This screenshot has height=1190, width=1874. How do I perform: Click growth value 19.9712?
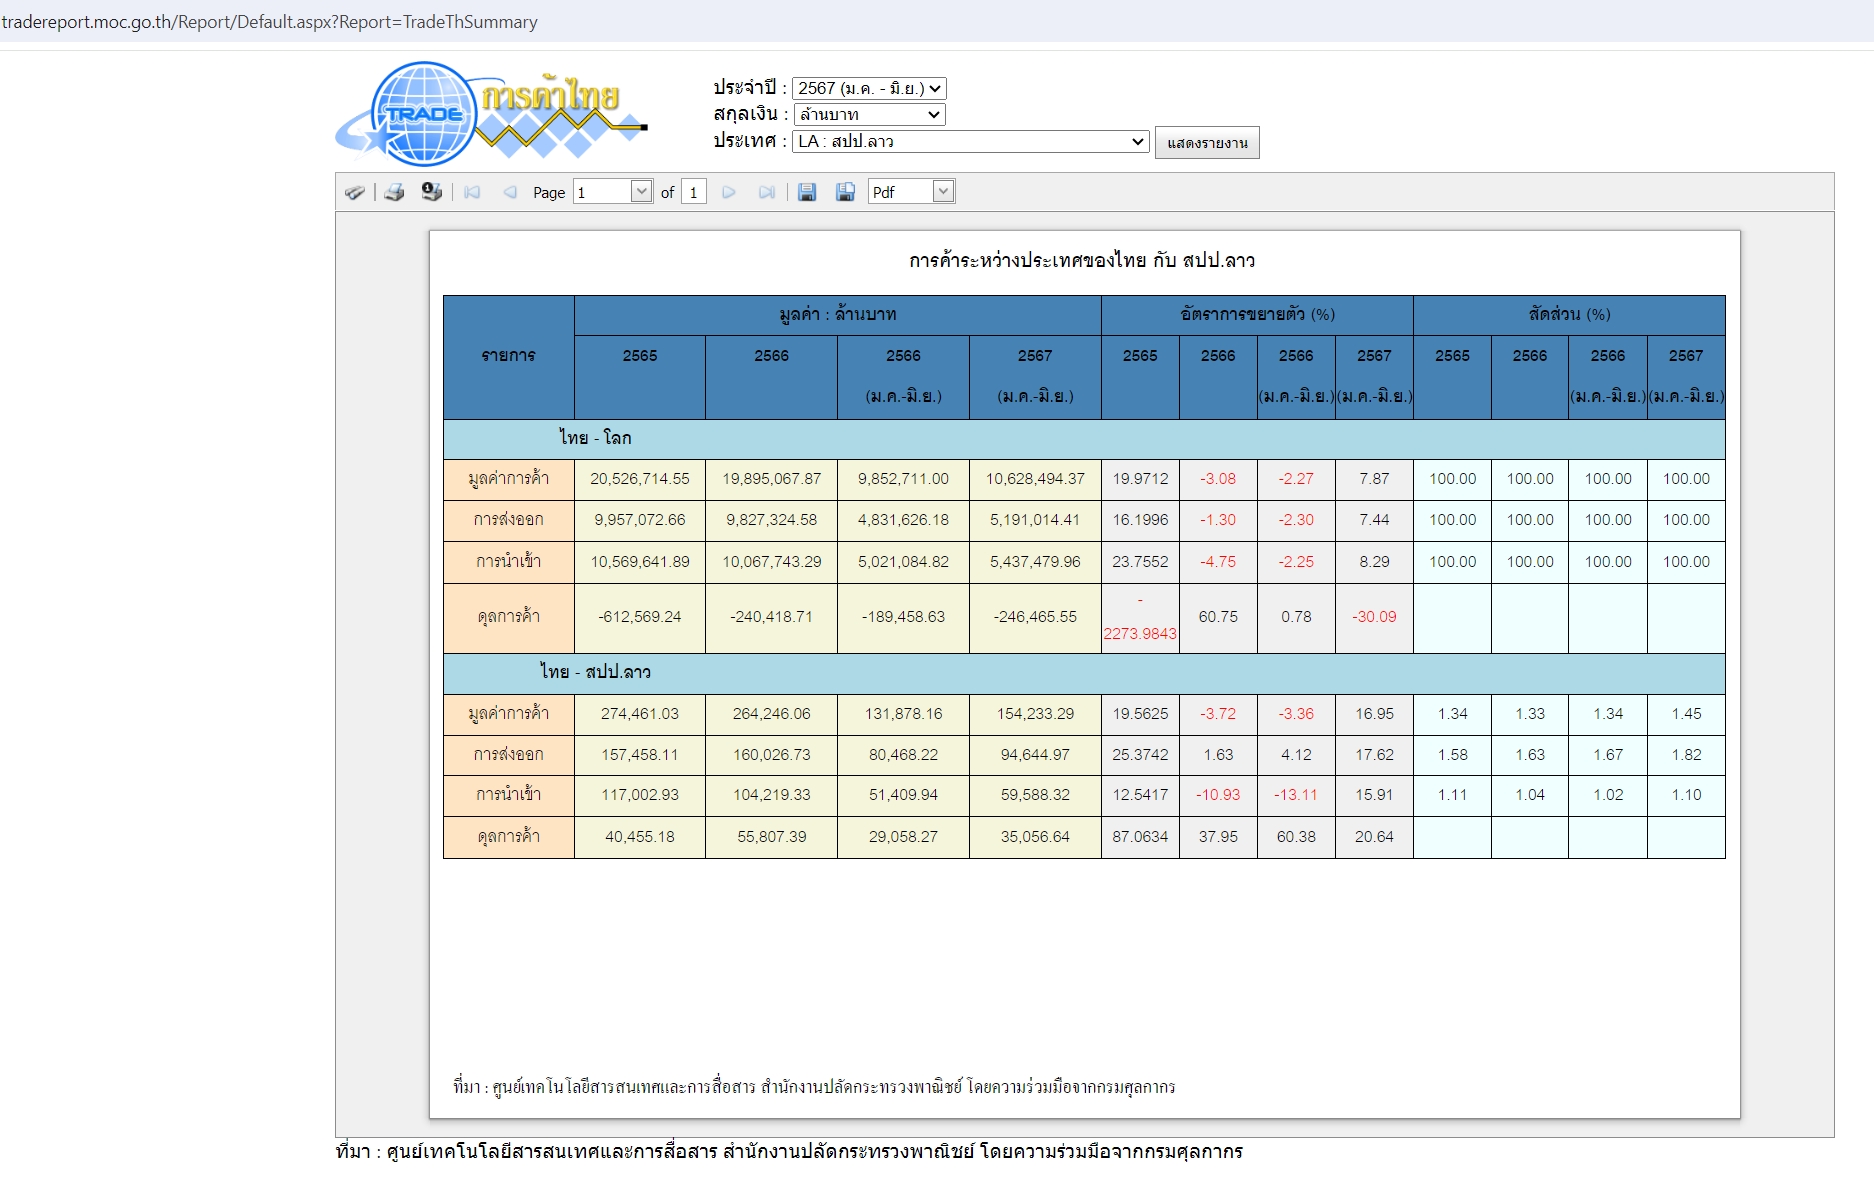[1140, 479]
